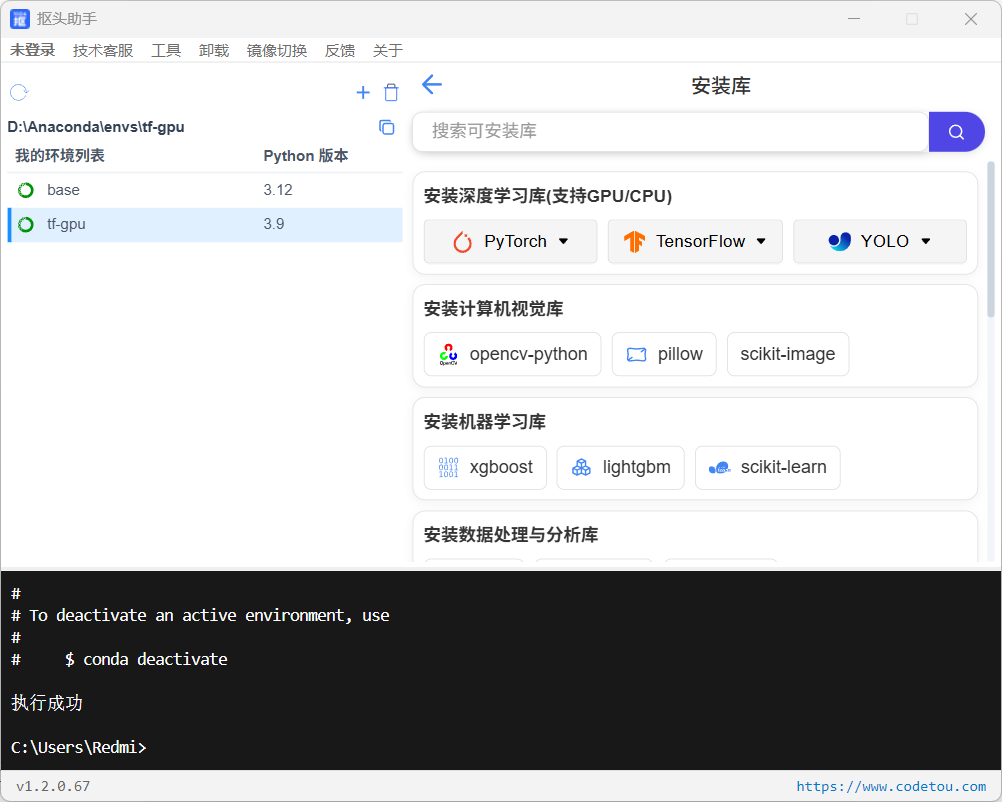The width and height of the screenshot is (1002, 802).
Task: Click the magnifier search button
Action: click(x=956, y=132)
